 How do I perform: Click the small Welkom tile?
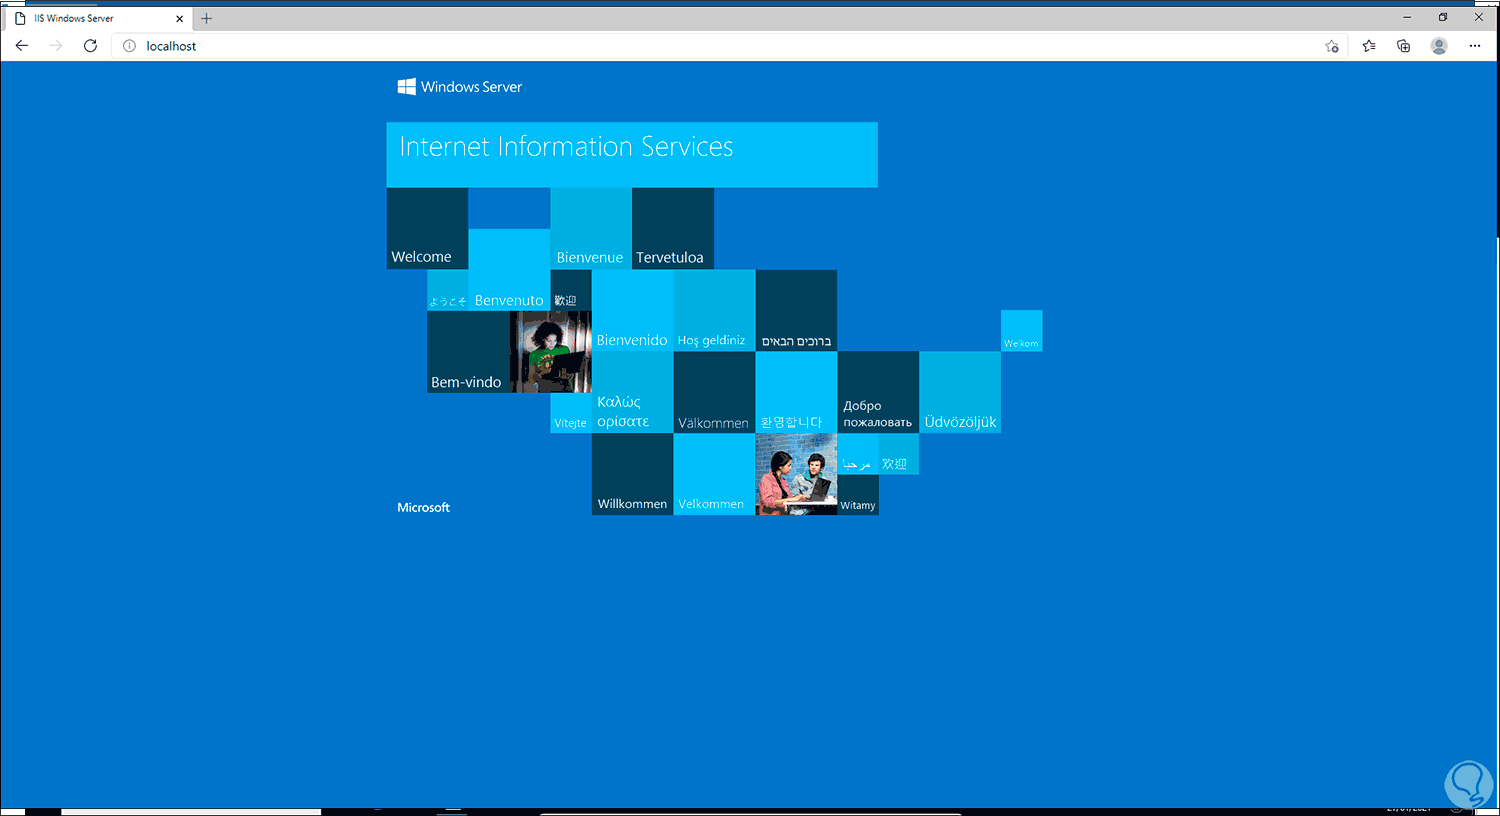[x=1021, y=331]
